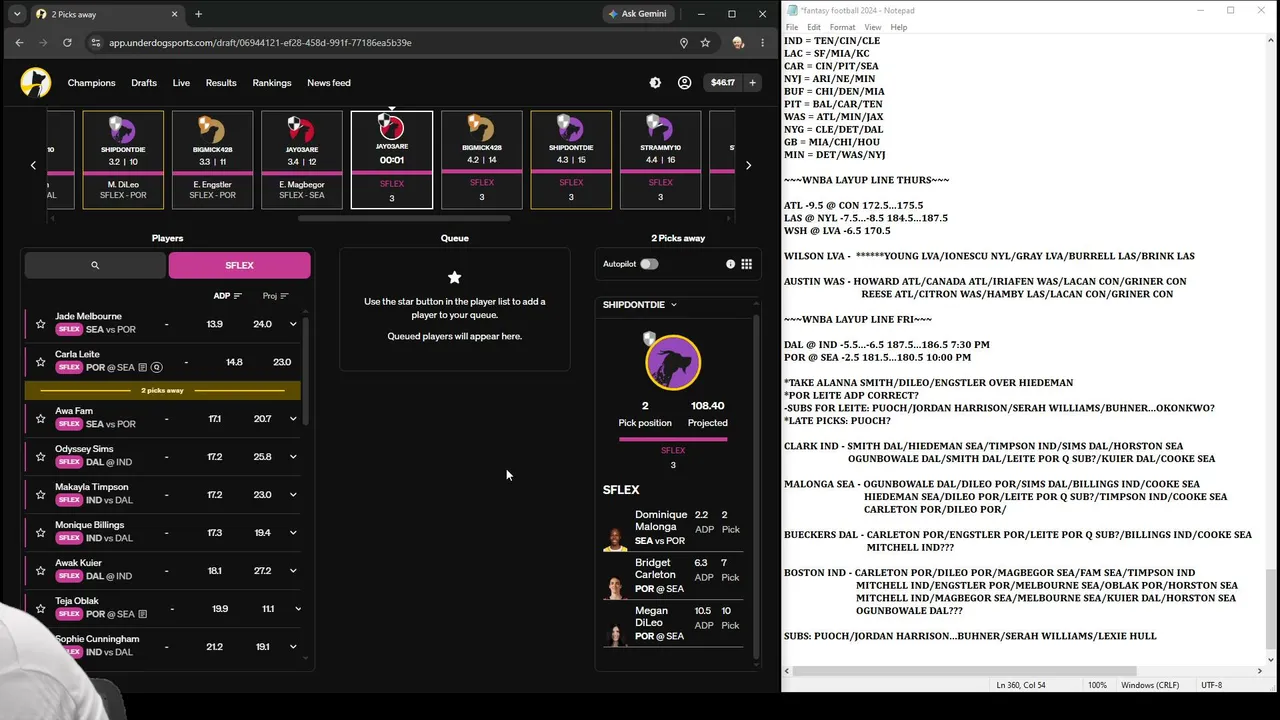Sort player list by ADP
Screen dimensions: 1280x720
(x=228, y=296)
